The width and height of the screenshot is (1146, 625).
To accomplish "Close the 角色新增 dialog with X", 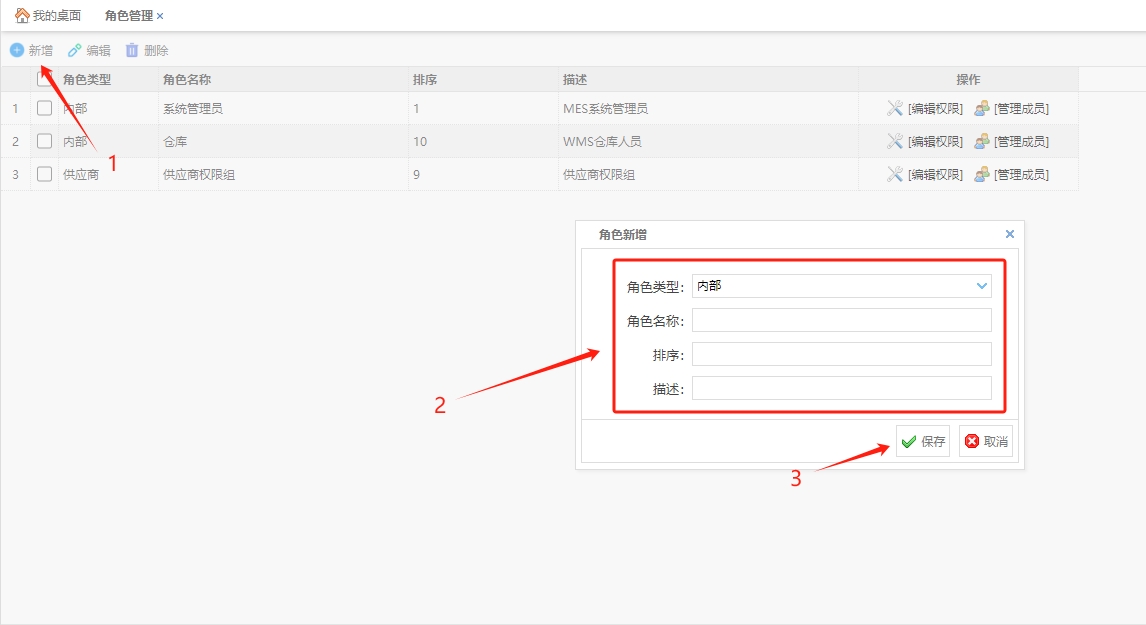I will (1009, 234).
